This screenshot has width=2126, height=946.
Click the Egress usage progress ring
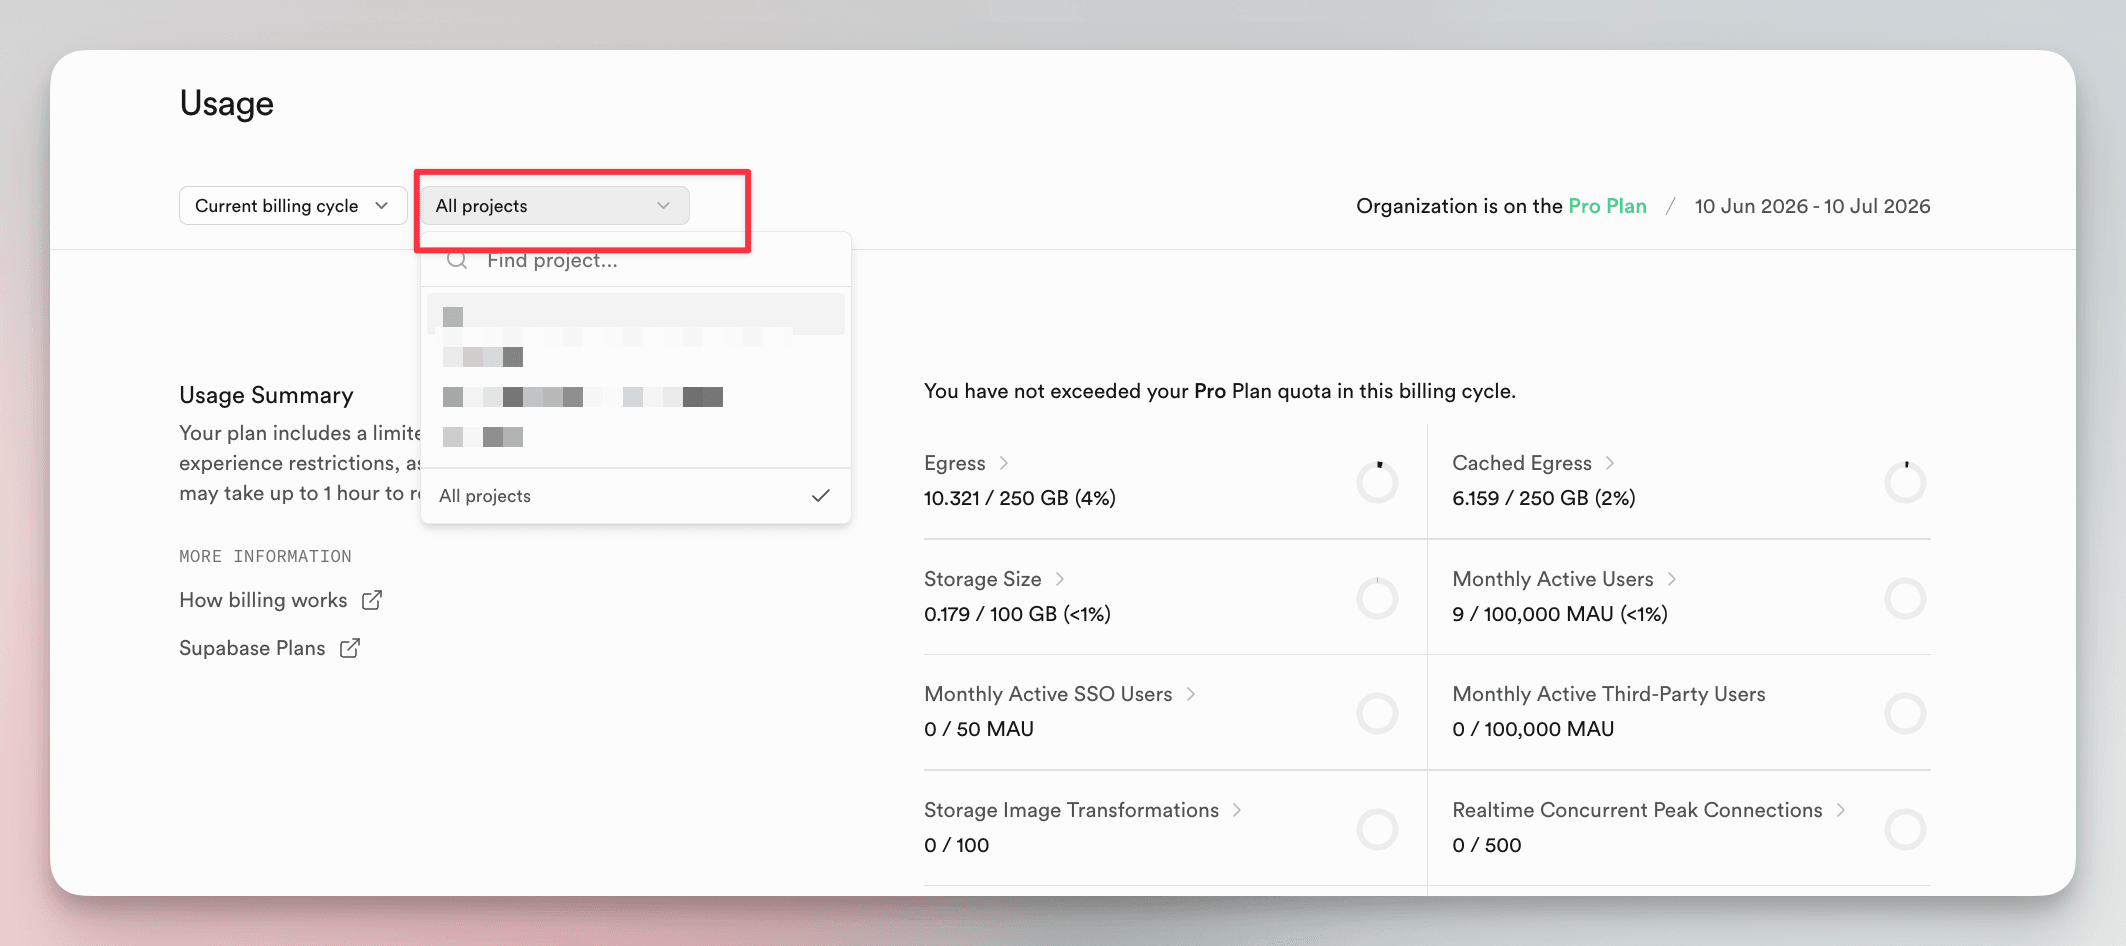coord(1377,483)
